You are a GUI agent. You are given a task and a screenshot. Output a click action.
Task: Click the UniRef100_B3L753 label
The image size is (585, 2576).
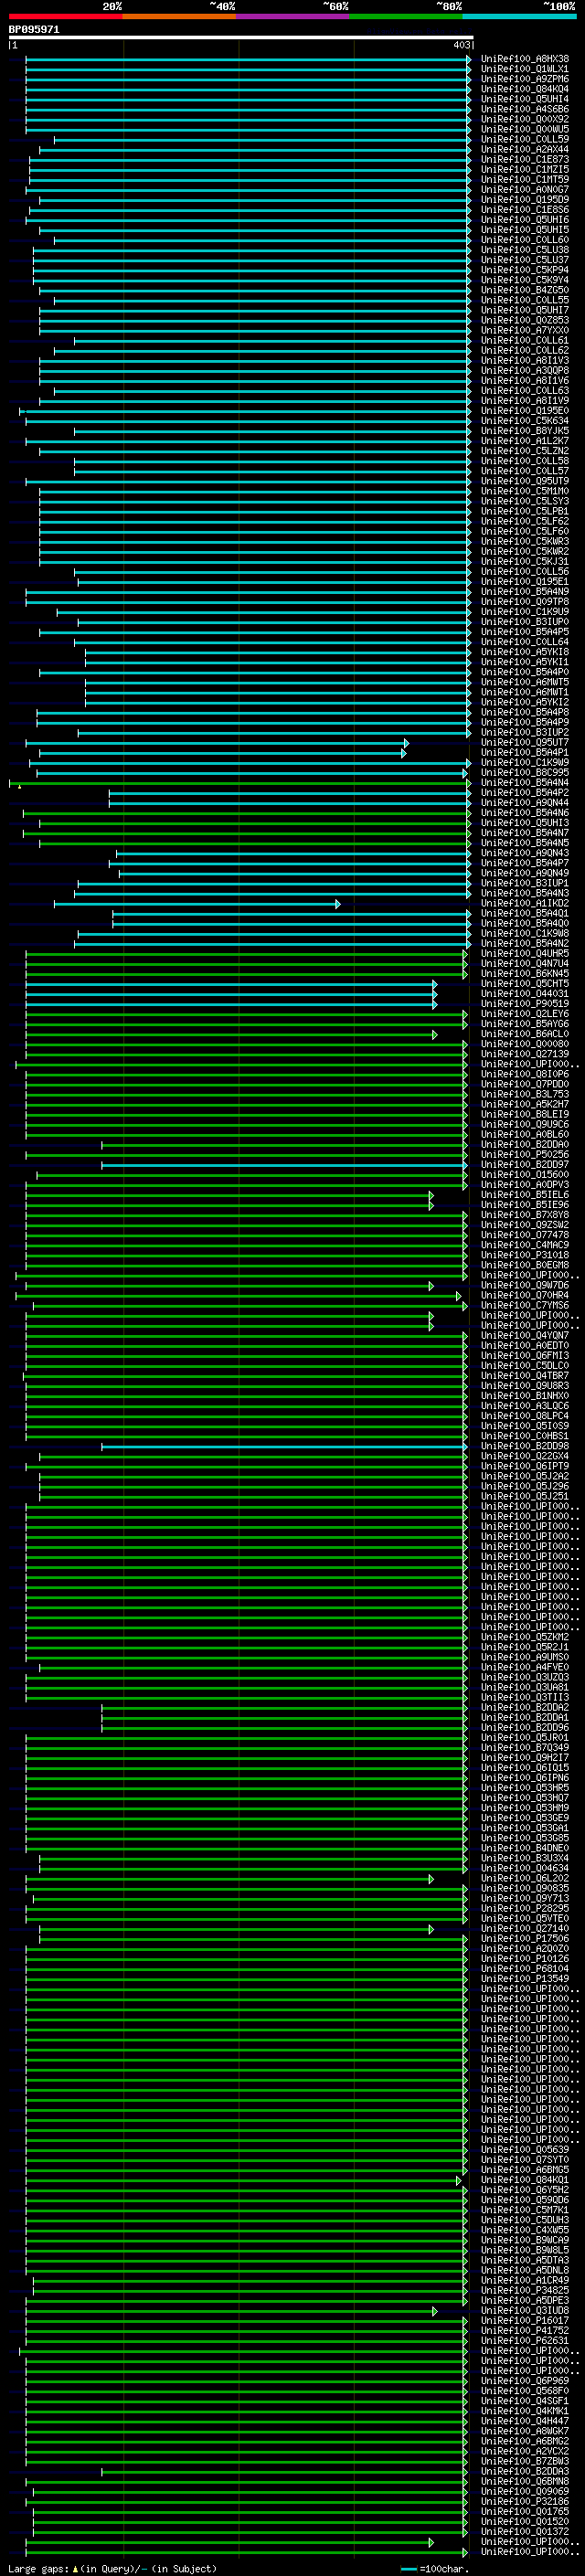click(524, 1095)
